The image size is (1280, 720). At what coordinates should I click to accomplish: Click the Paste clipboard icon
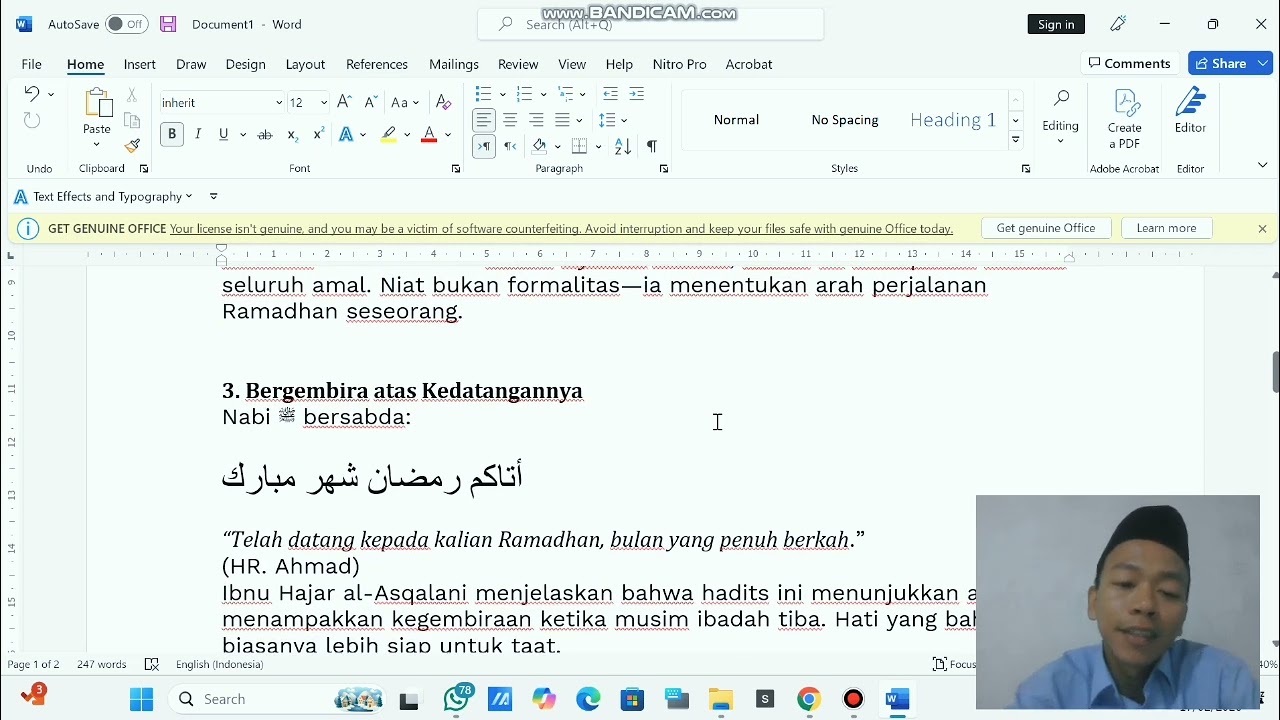click(x=97, y=103)
